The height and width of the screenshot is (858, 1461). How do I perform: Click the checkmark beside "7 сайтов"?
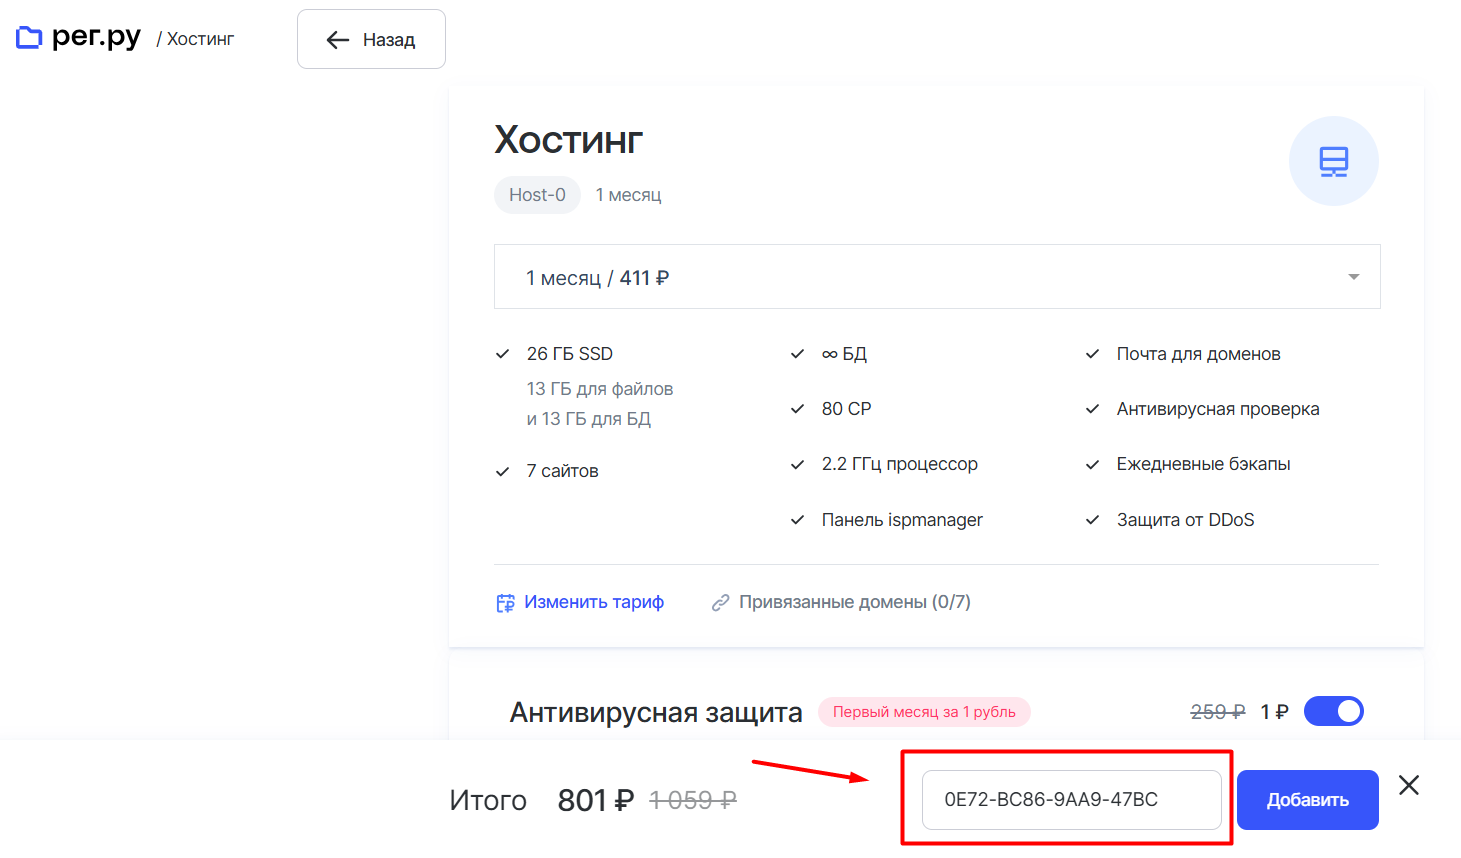pyautogui.click(x=502, y=470)
